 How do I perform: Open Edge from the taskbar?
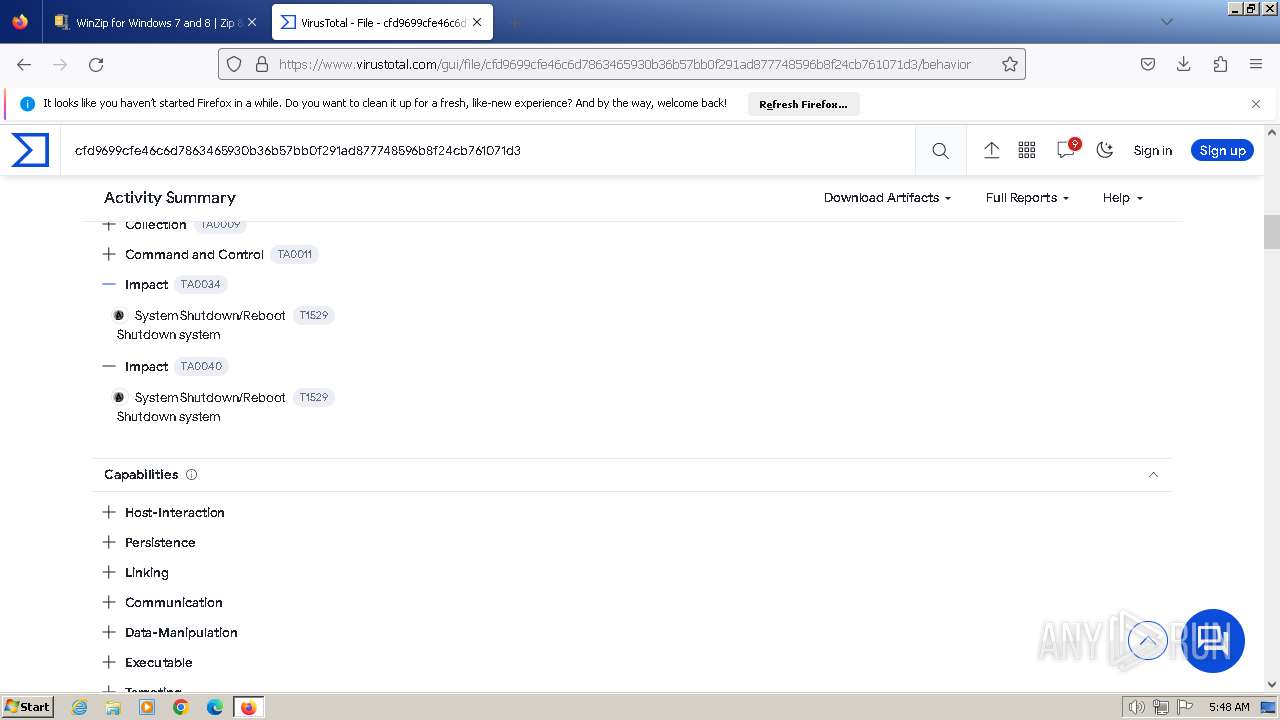click(x=215, y=707)
